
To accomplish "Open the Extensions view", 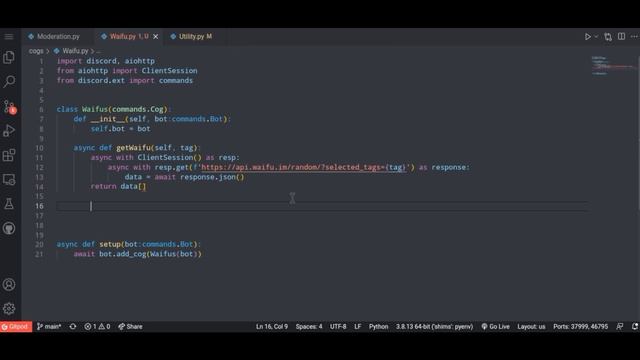I will tap(9, 155).
